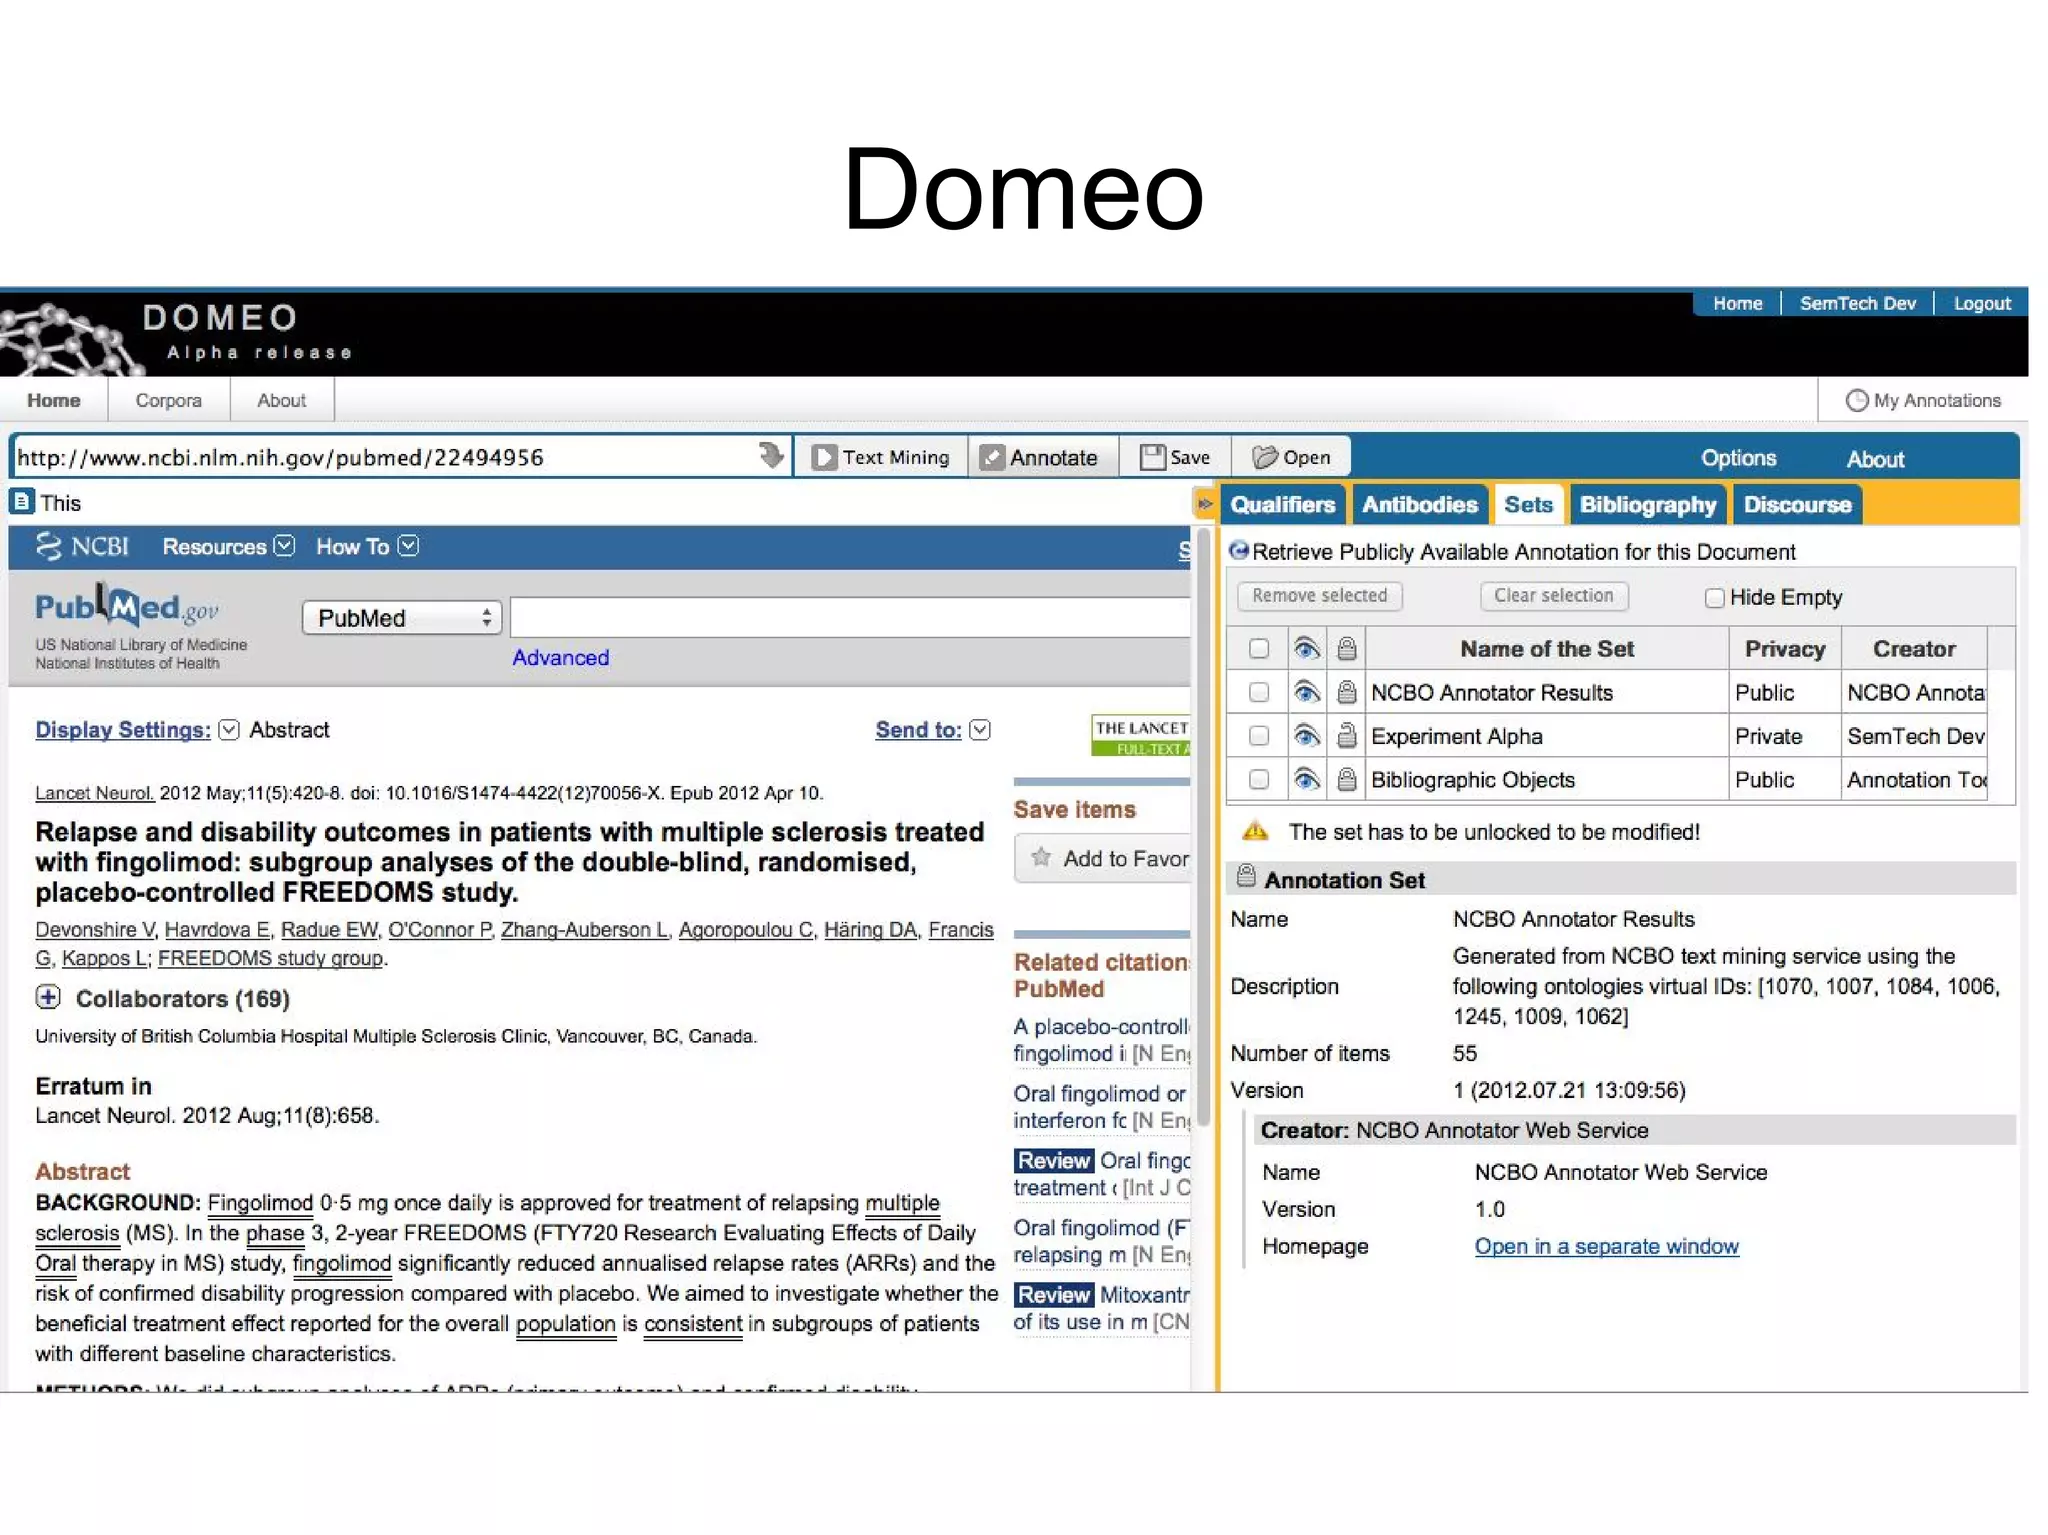Click the Clear selection button
Viewport: 2048px width, 1535px height.
tap(1553, 596)
